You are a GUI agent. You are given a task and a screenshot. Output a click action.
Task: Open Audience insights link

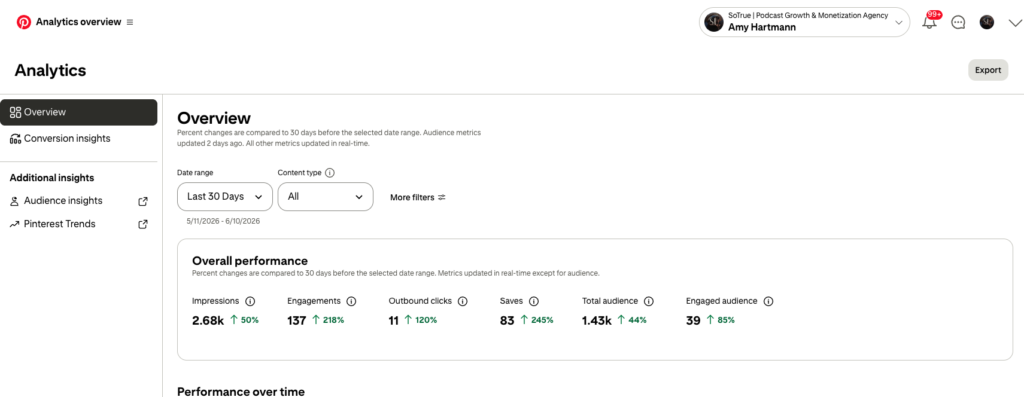63,201
